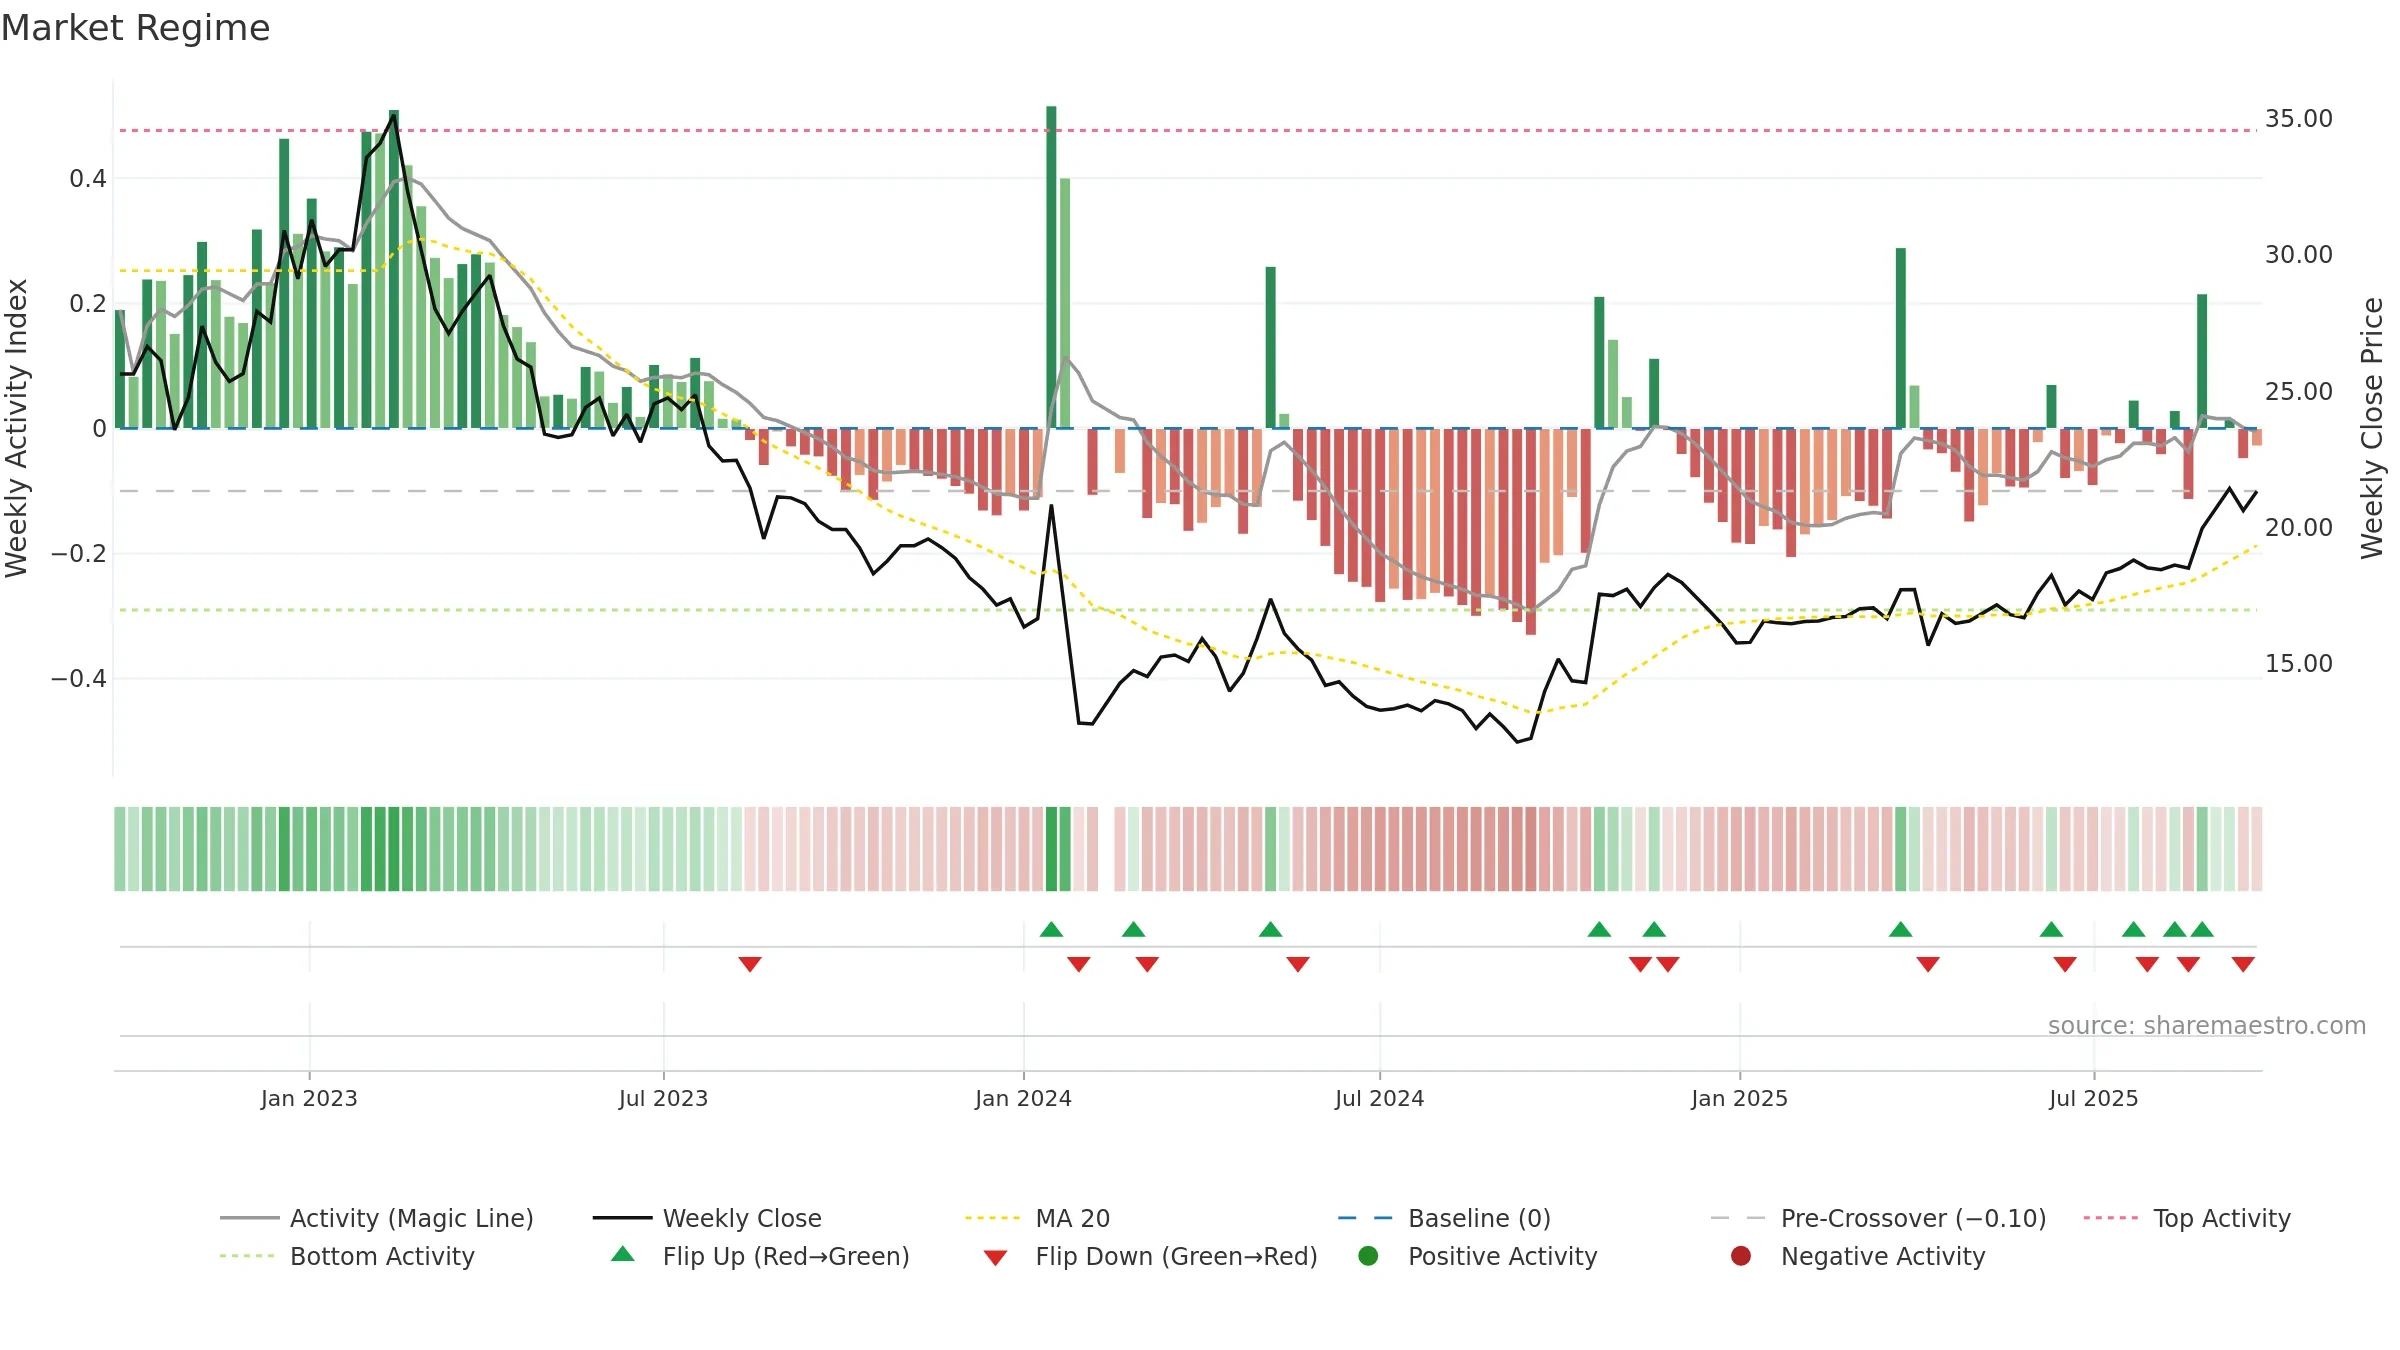
Task: Click the Jan 2023 axis label
Action: click(309, 1098)
